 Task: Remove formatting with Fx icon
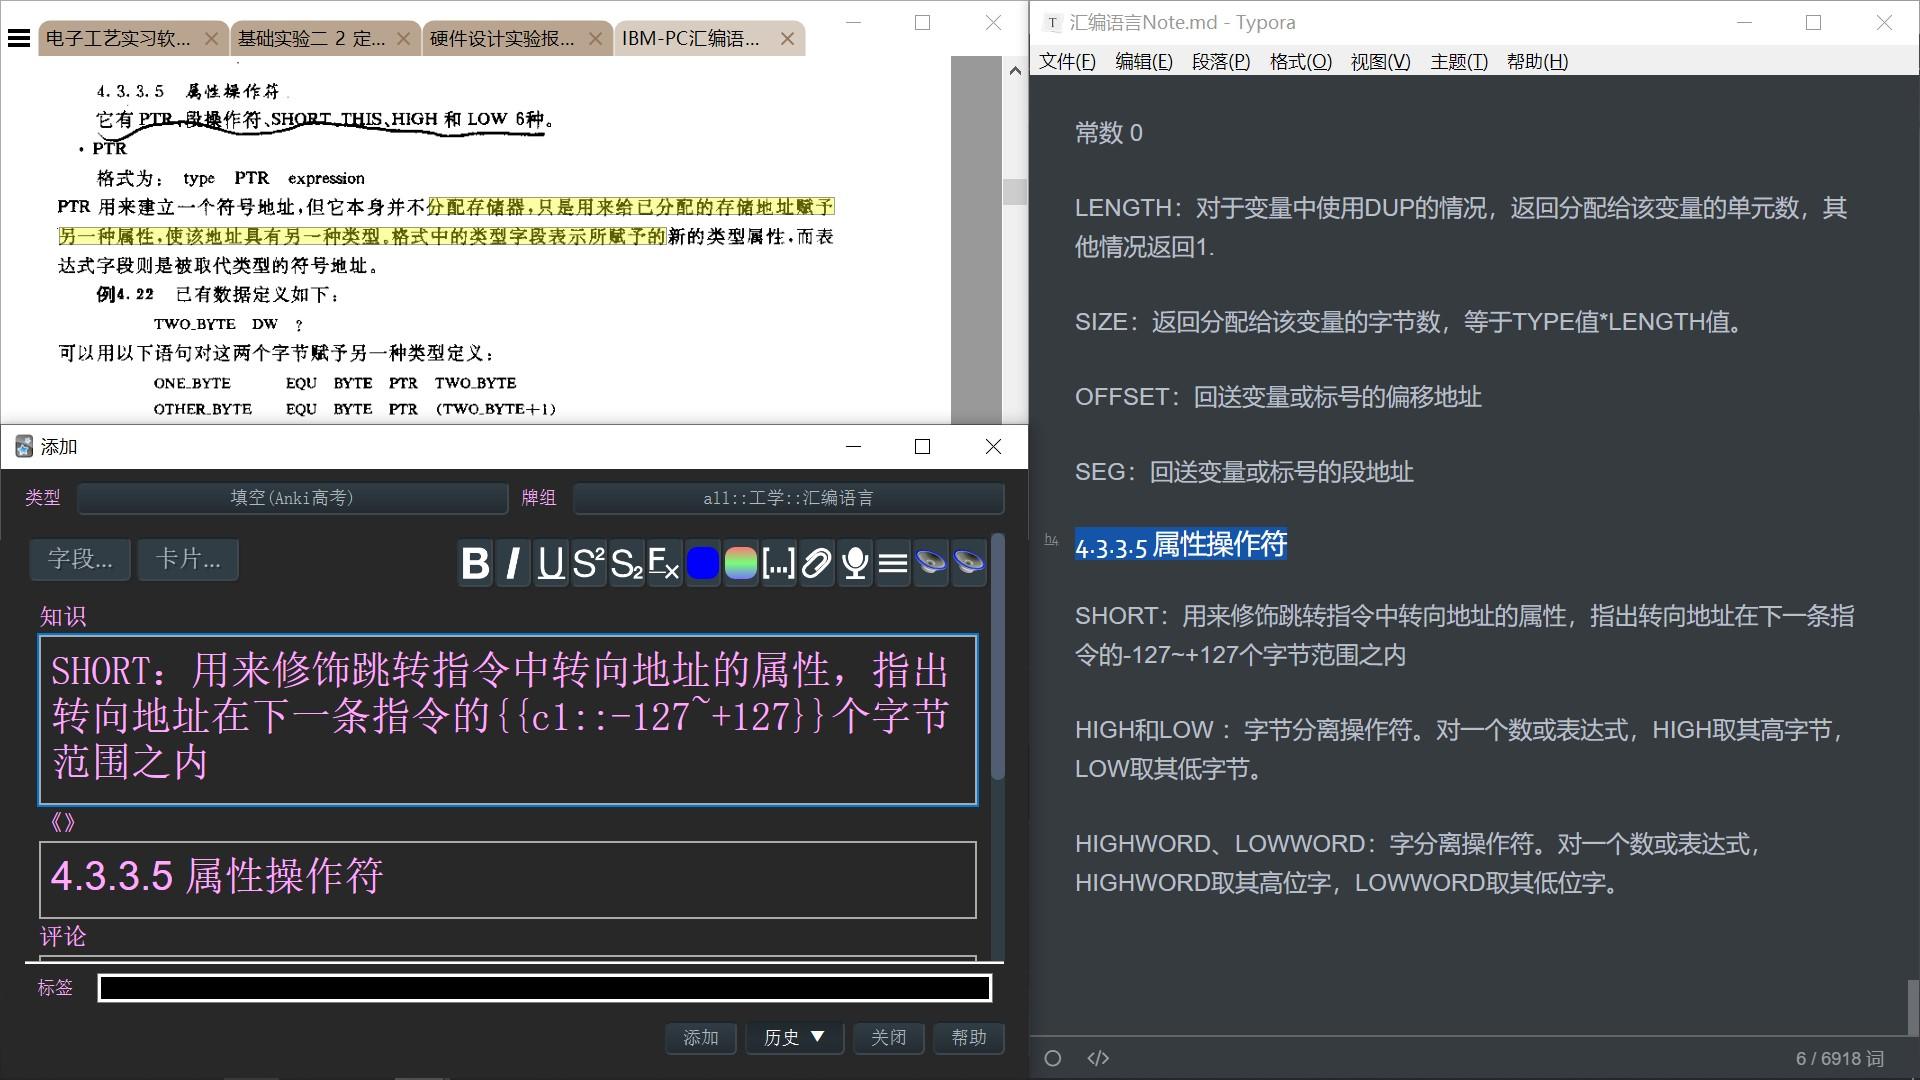(x=664, y=563)
